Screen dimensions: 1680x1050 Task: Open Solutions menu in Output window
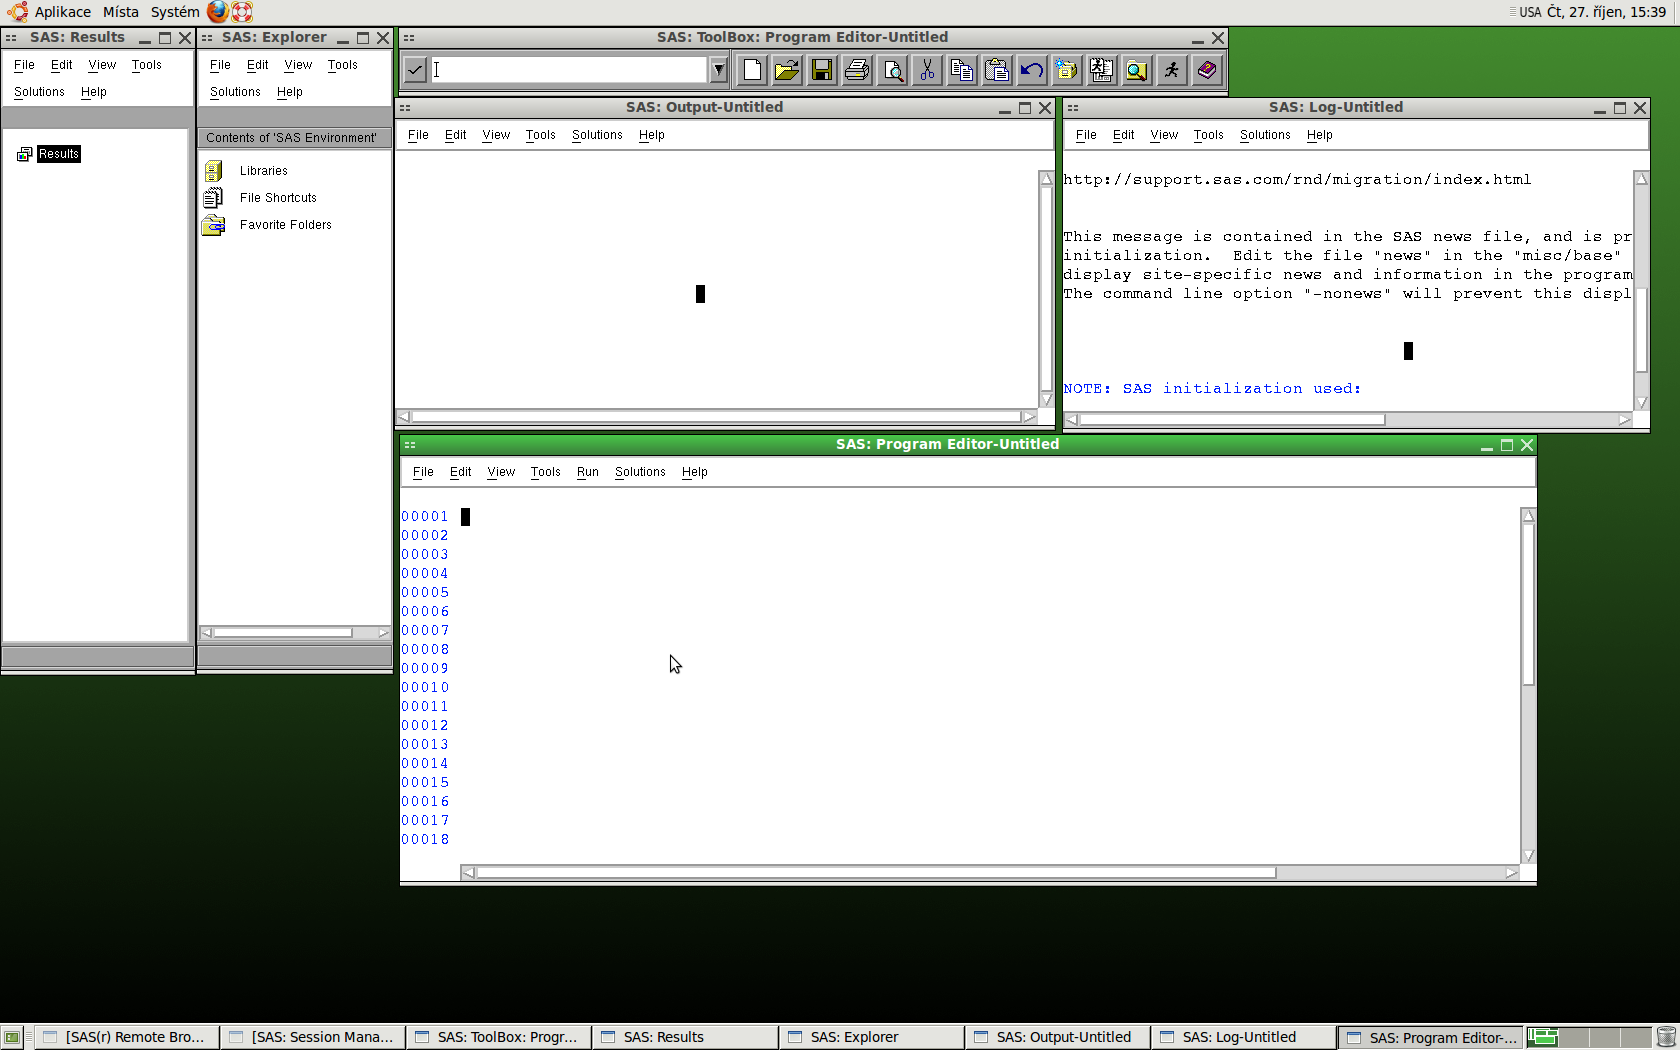coord(597,135)
